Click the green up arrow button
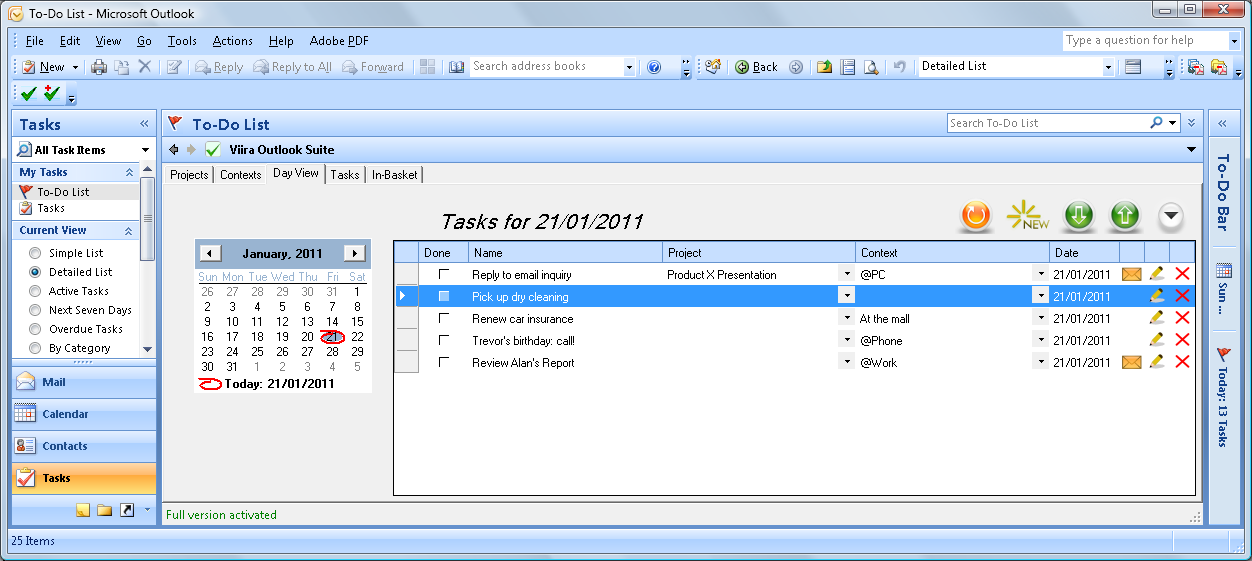The image size is (1252, 561). (x=1125, y=215)
